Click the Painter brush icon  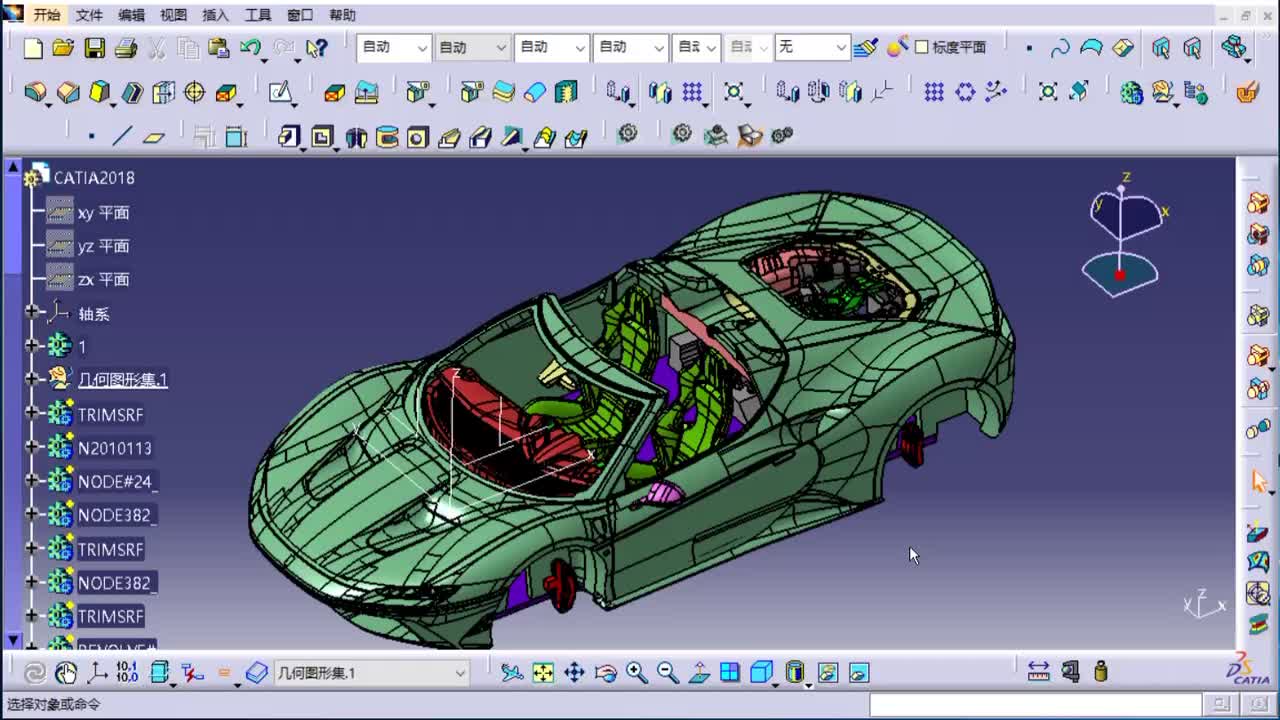click(x=866, y=47)
